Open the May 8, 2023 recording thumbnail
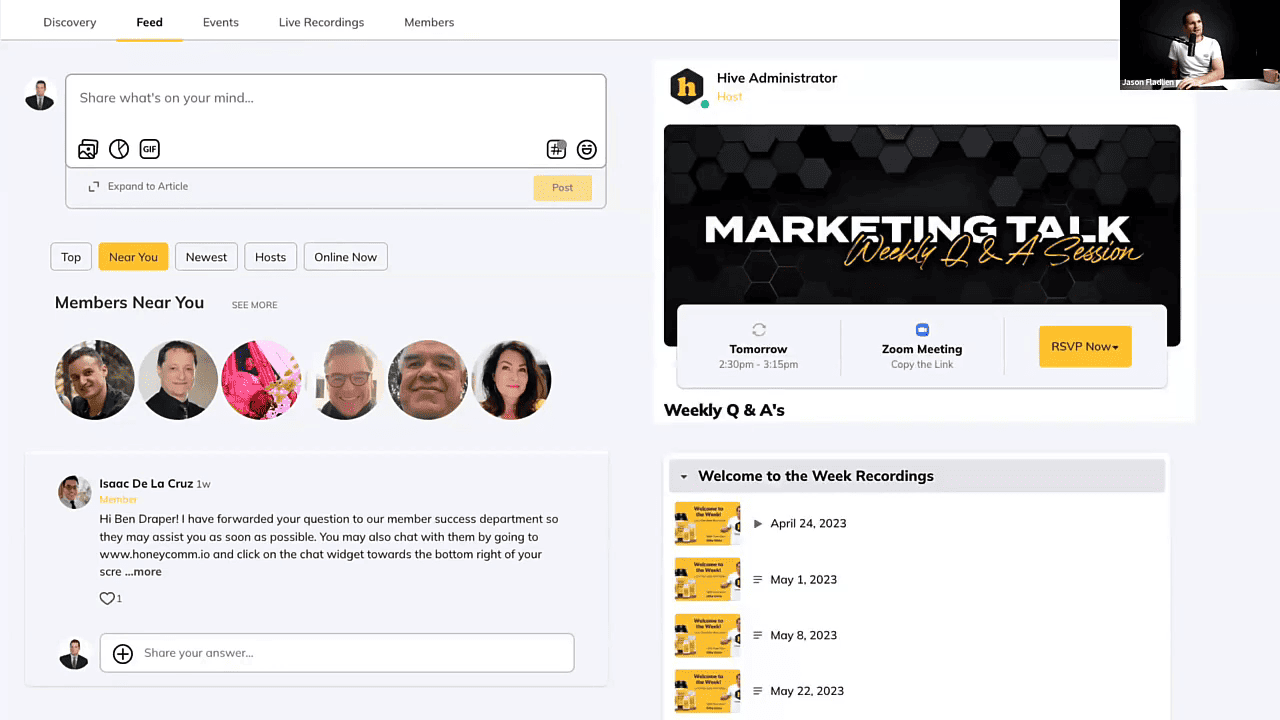Viewport: 1280px width, 720px height. [708, 635]
